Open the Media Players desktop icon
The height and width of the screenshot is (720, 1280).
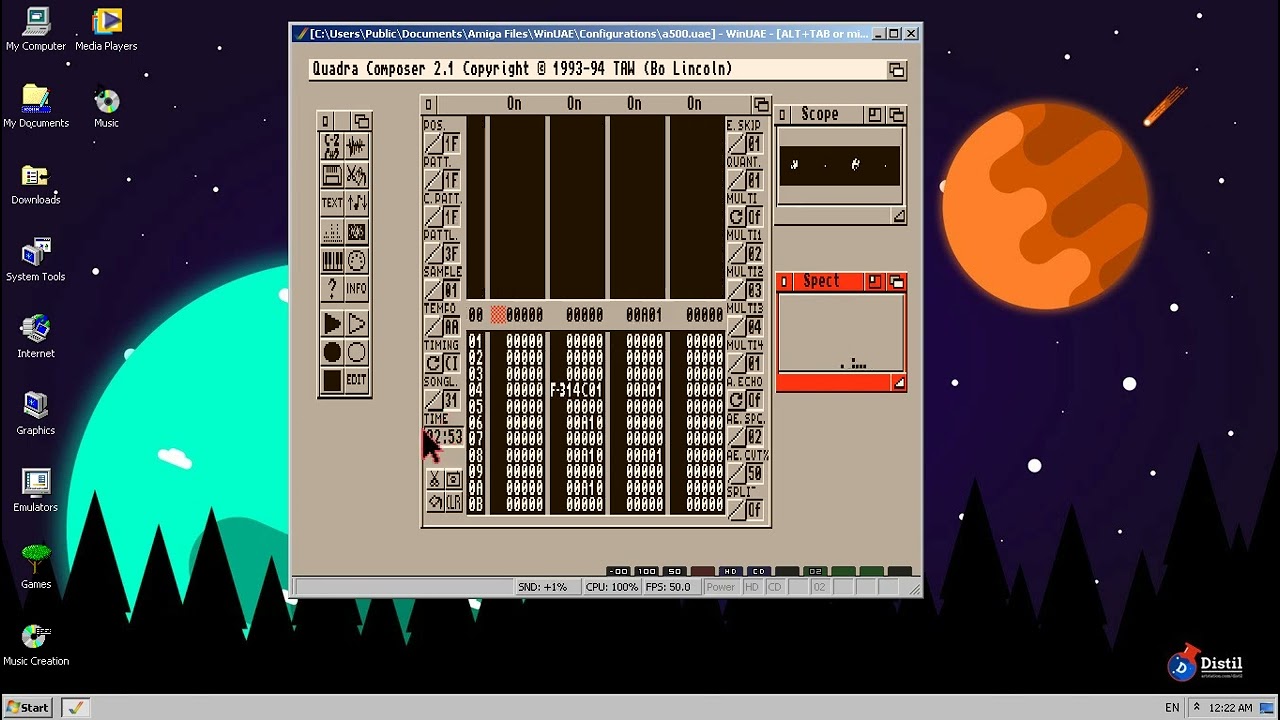[x=106, y=30]
